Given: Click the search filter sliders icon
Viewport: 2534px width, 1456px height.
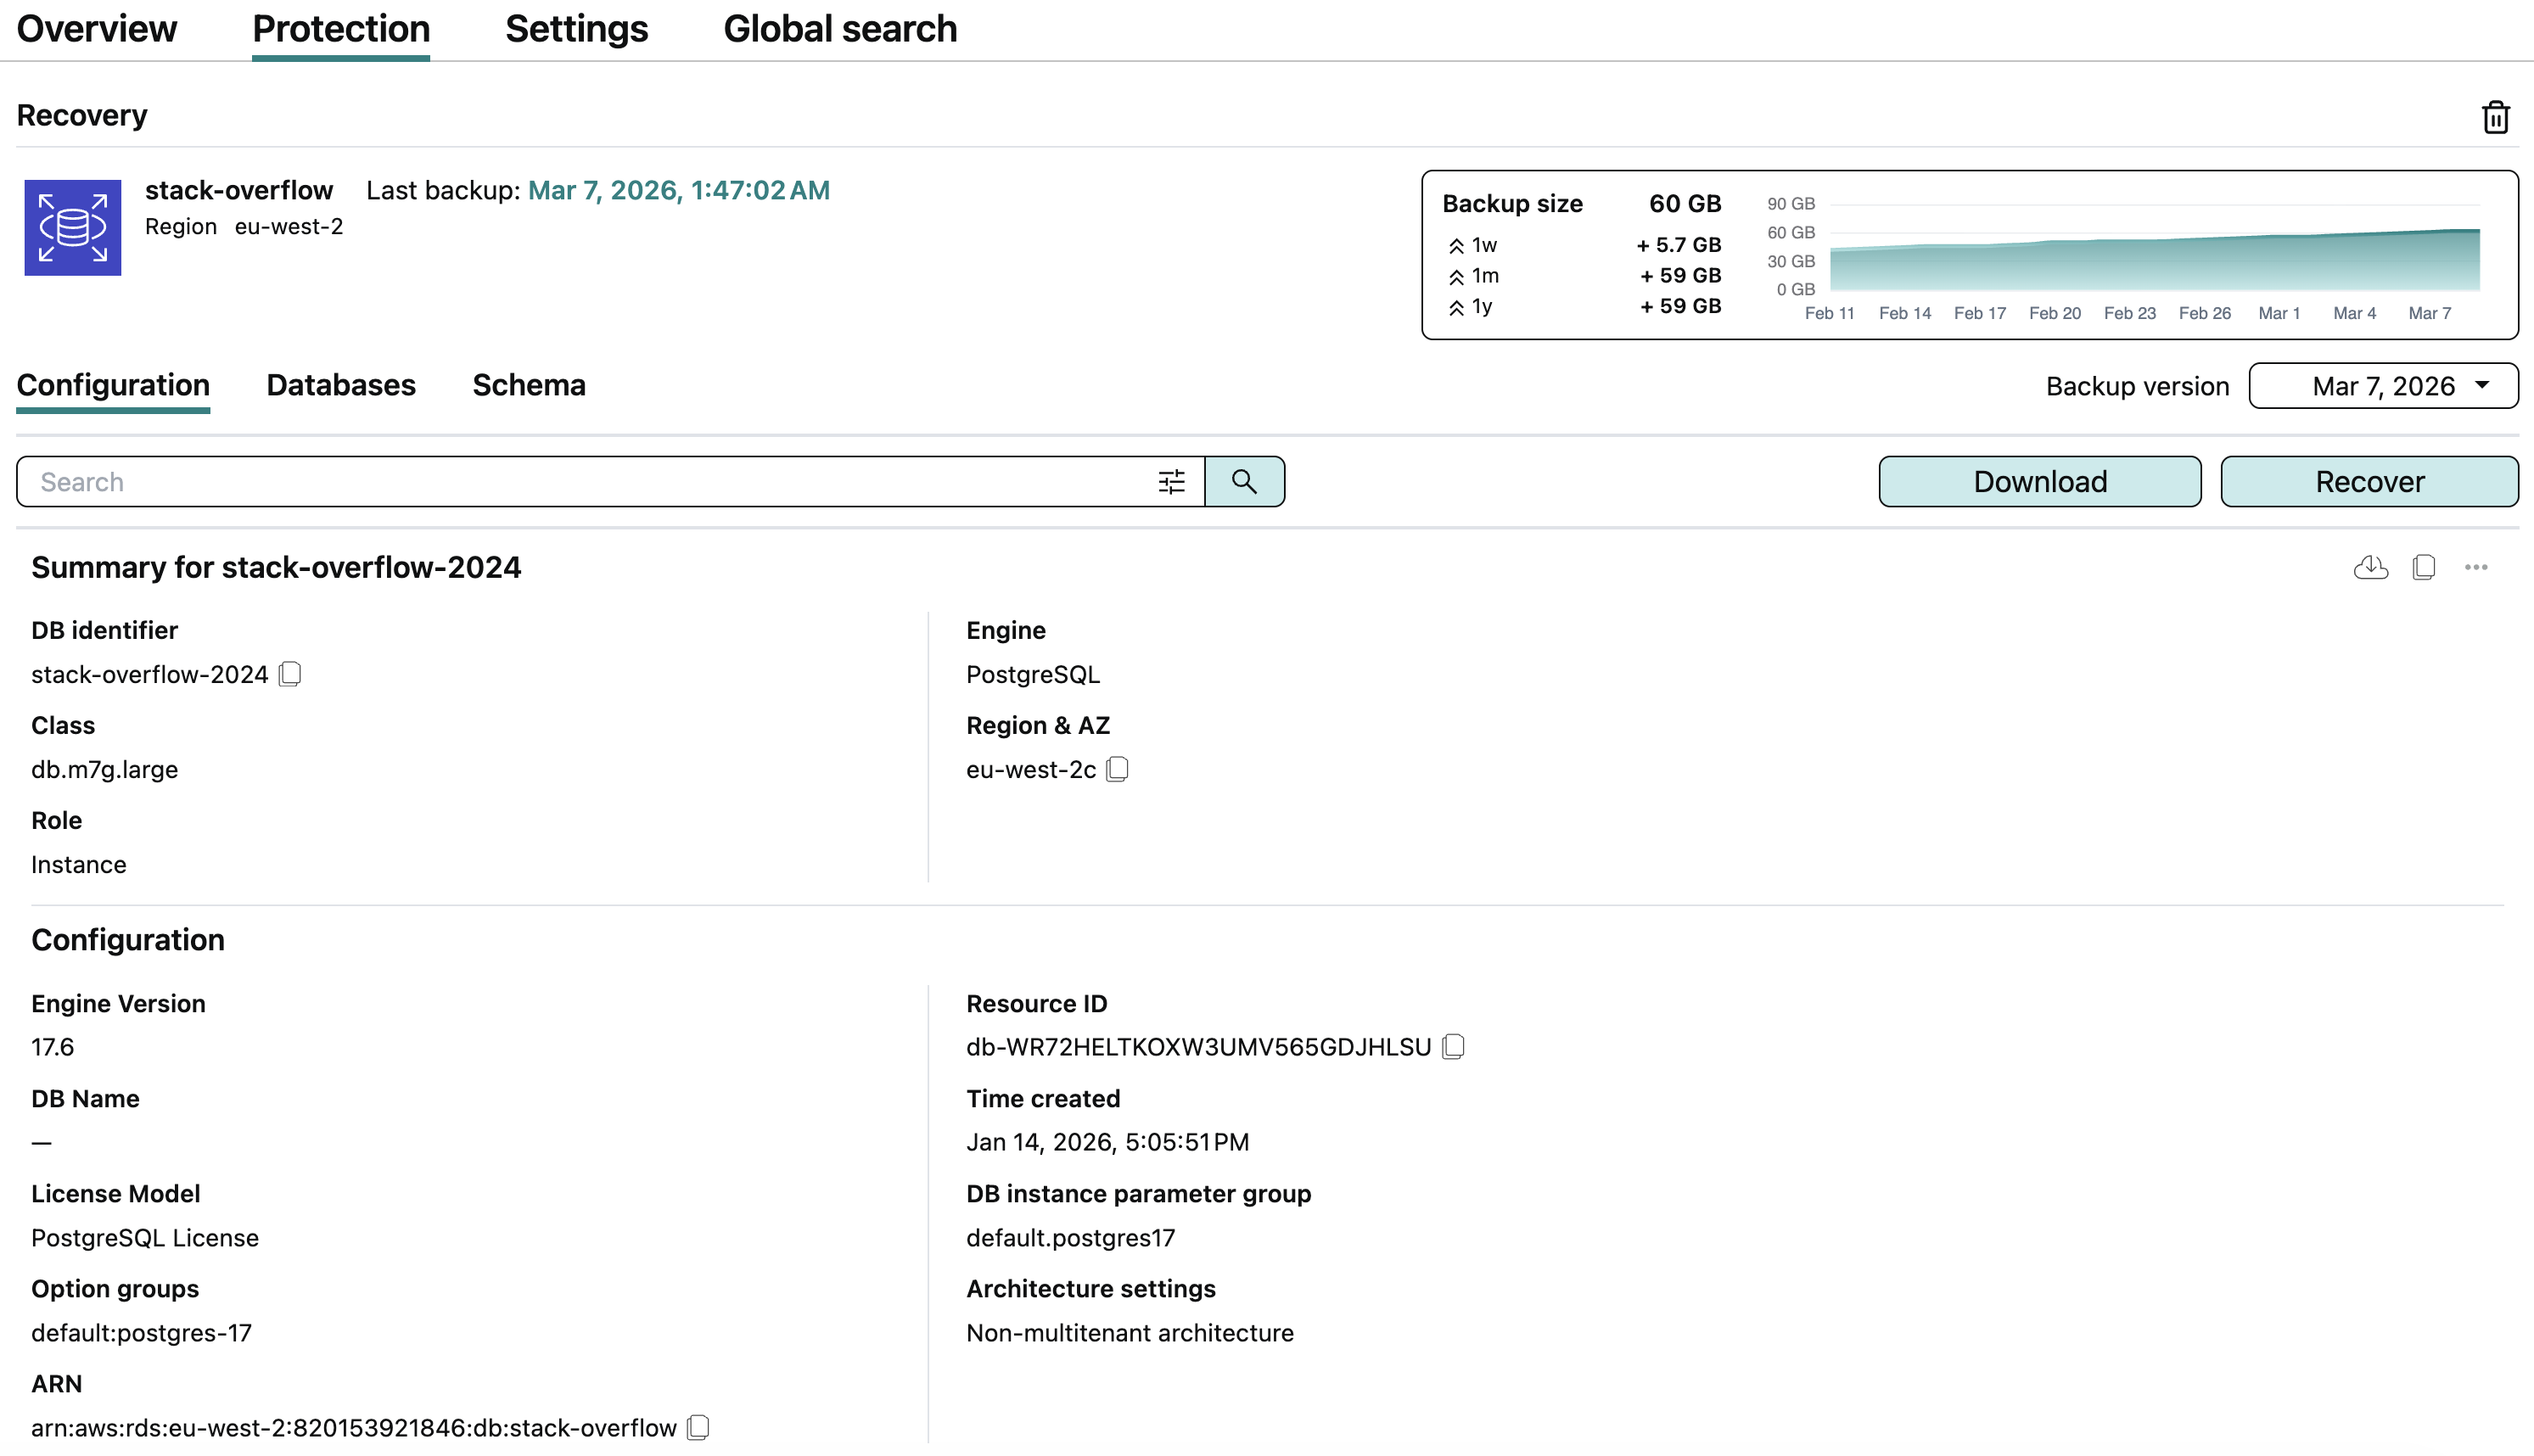Looking at the screenshot, I should click(x=1171, y=482).
